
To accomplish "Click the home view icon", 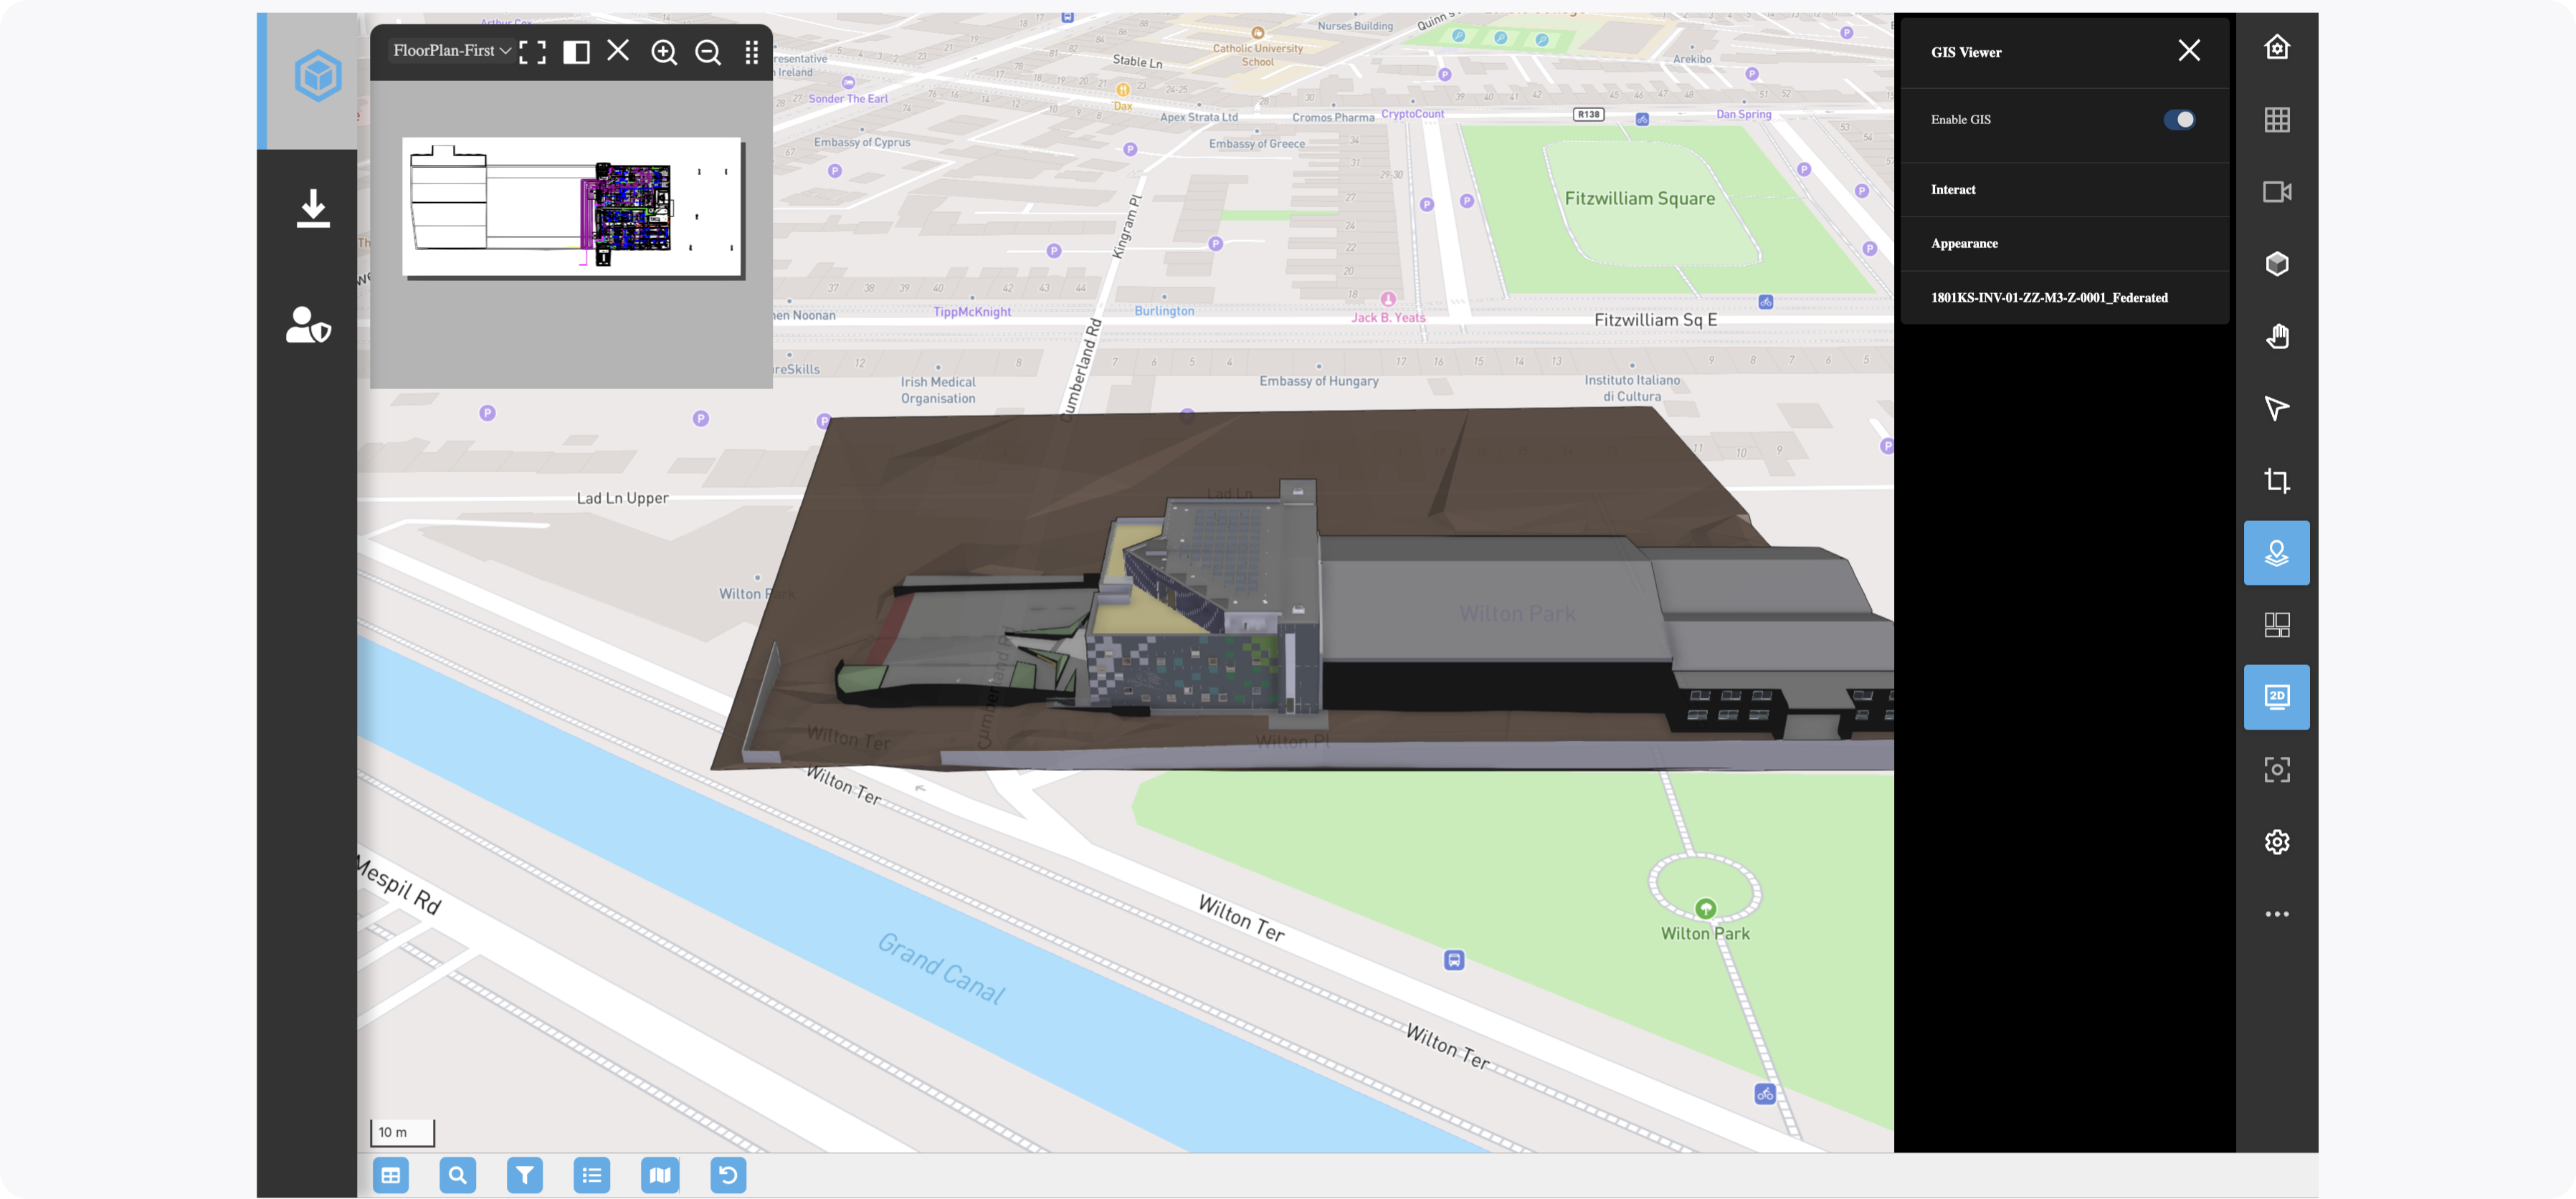I will [x=2276, y=47].
